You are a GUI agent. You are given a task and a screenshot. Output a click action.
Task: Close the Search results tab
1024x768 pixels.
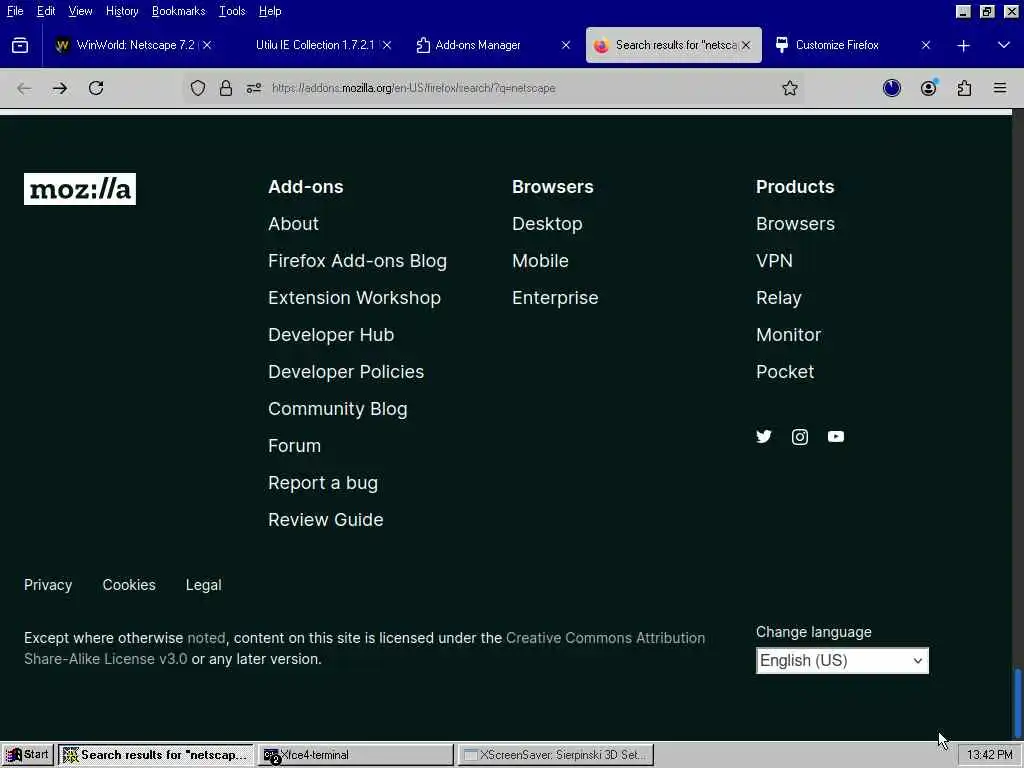(x=746, y=45)
